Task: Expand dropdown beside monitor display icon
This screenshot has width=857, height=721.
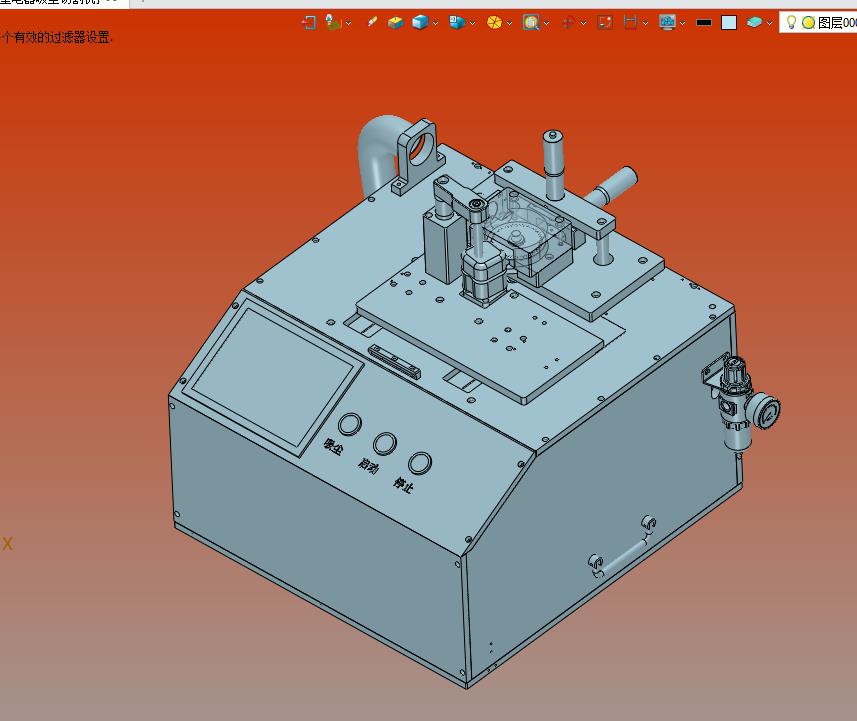Action: click(x=683, y=23)
